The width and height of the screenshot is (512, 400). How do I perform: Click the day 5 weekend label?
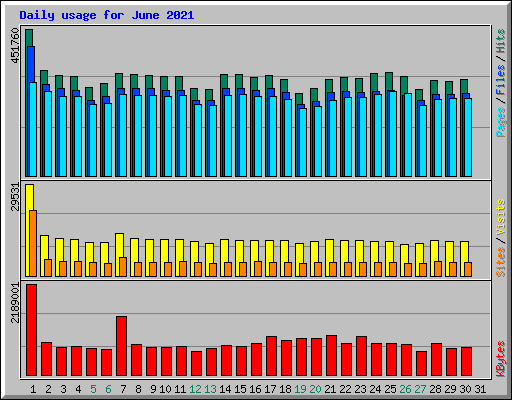[x=93, y=389]
